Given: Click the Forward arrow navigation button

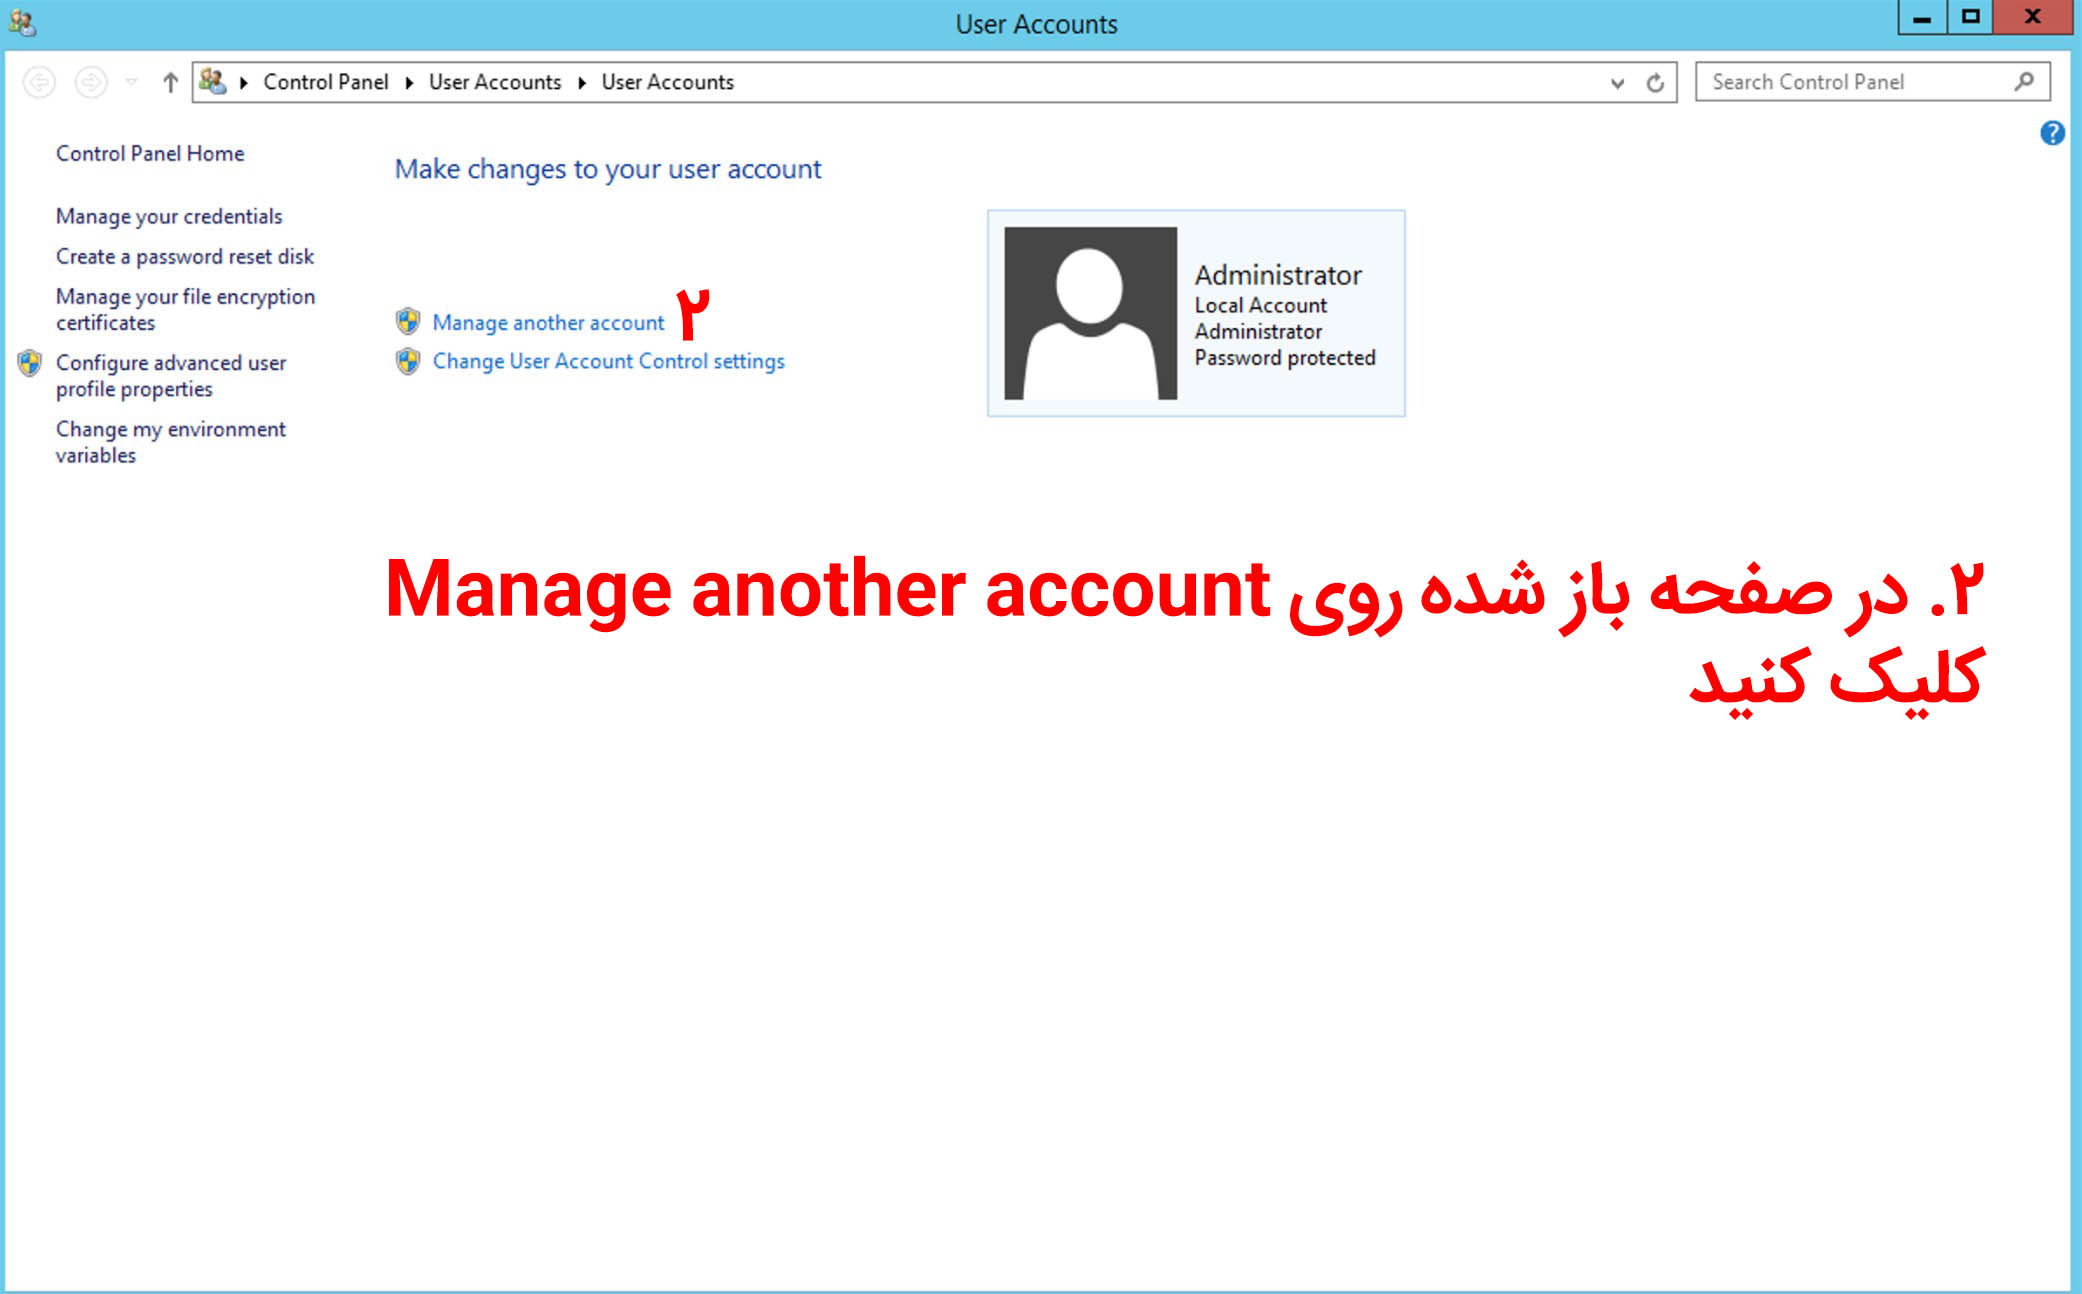Looking at the screenshot, I should tap(91, 82).
